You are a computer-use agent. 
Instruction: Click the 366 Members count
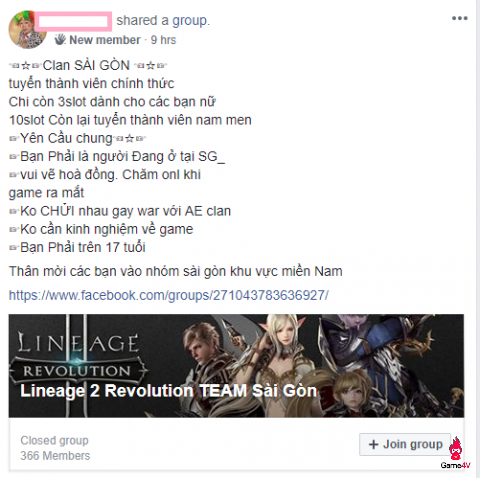coord(55,456)
